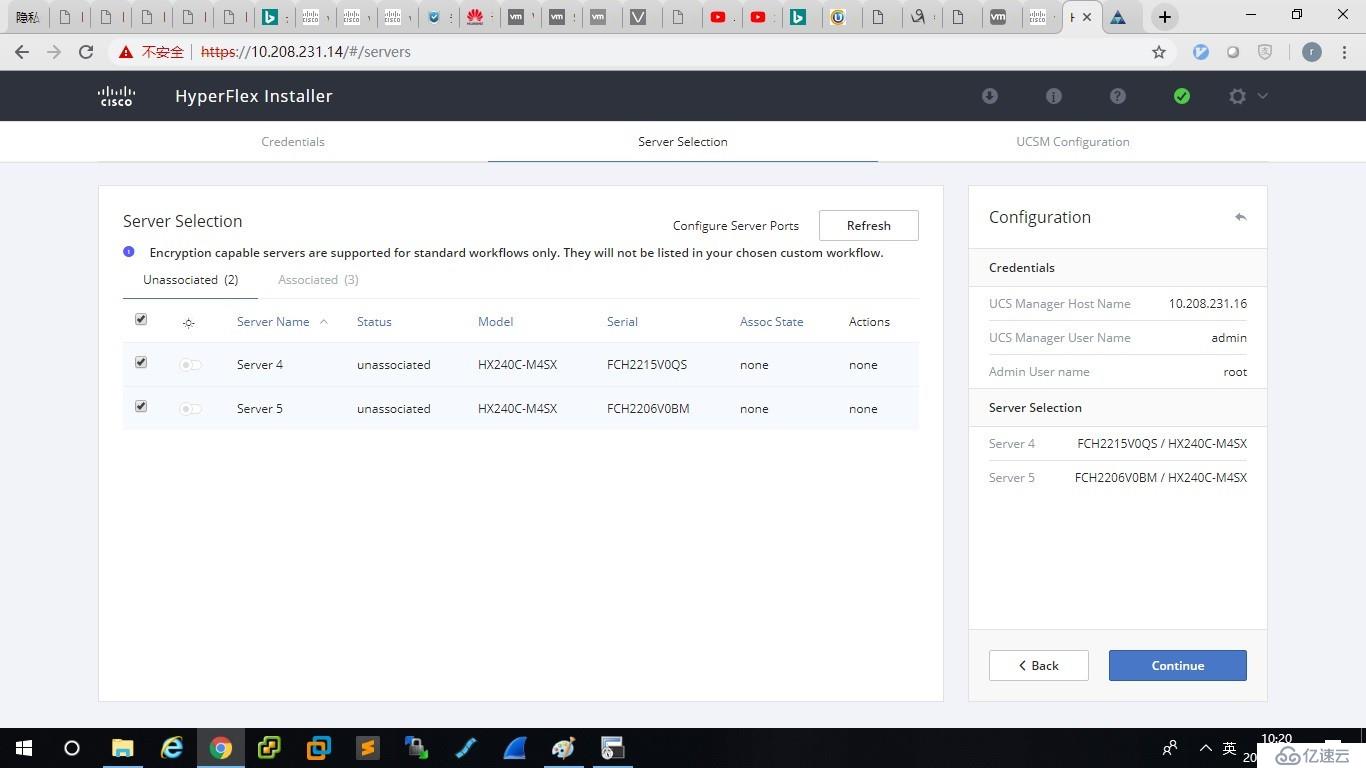Click the not-secure warning triangle
This screenshot has width=1366, height=768.
tap(126, 52)
